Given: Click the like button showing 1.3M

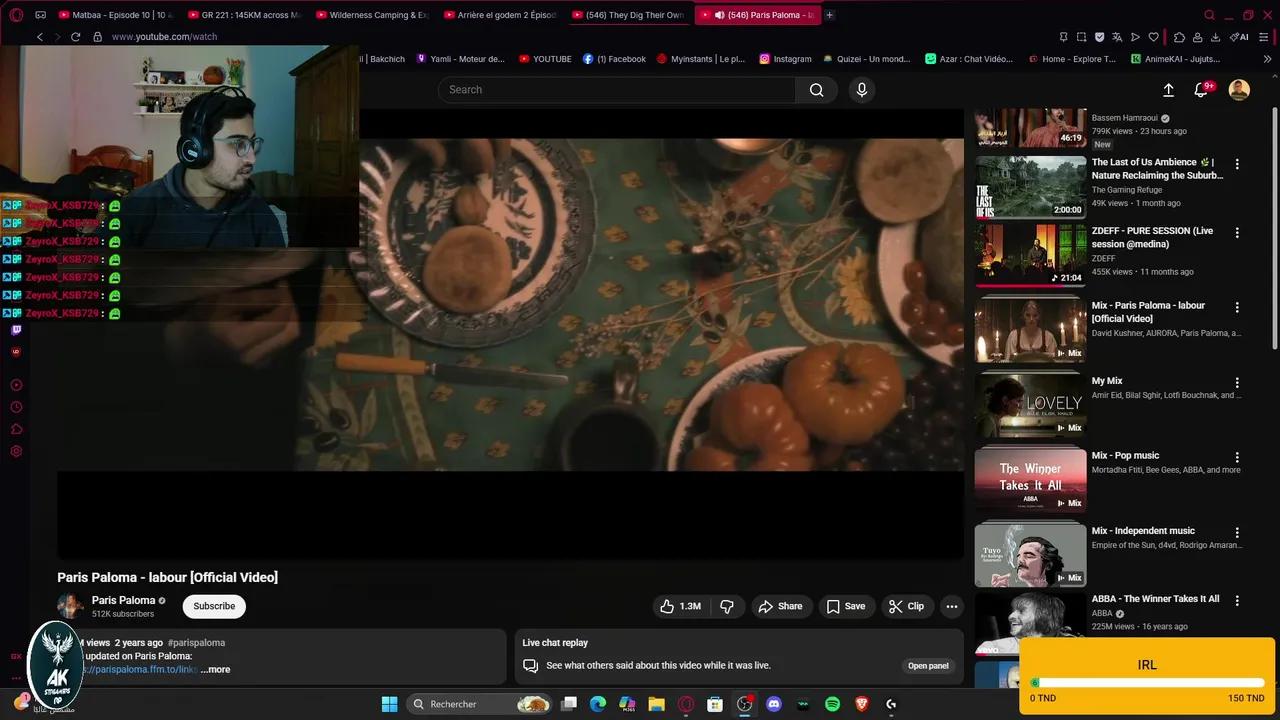Looking at the screenshot, I should [x=681, y=606].
